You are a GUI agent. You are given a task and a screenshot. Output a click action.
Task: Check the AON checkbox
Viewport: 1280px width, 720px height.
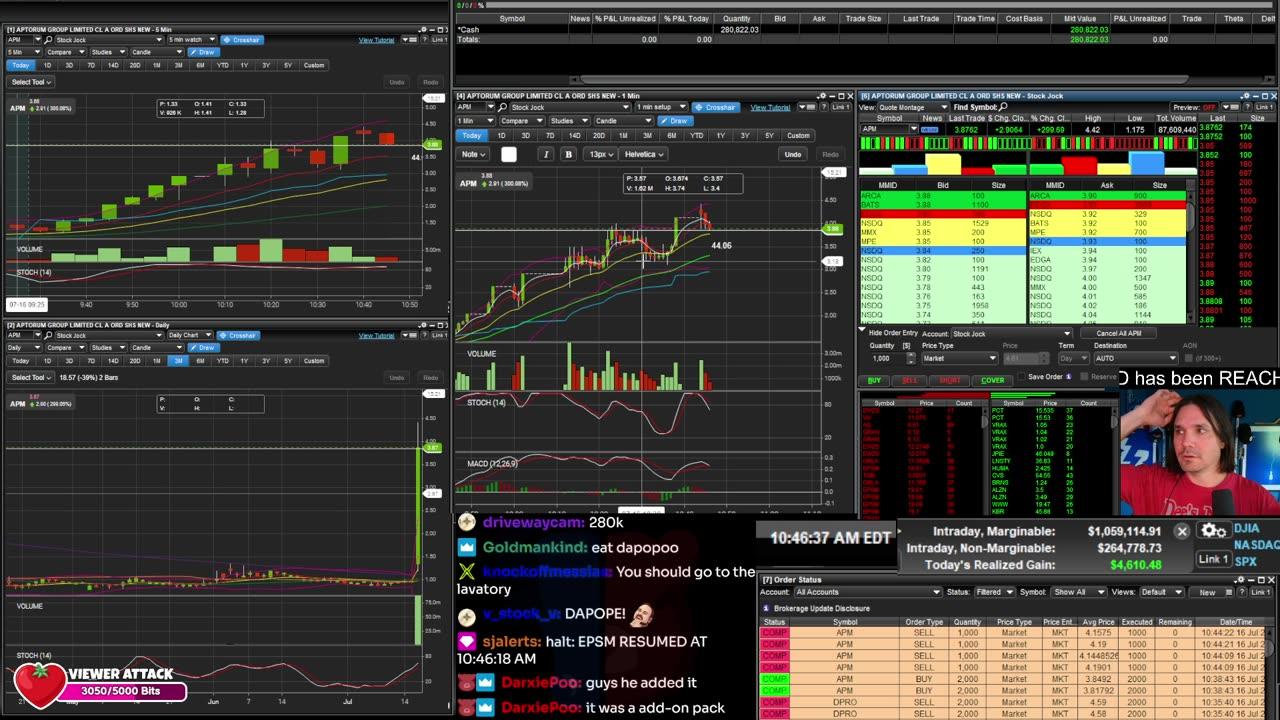[x=1189, y=358]
